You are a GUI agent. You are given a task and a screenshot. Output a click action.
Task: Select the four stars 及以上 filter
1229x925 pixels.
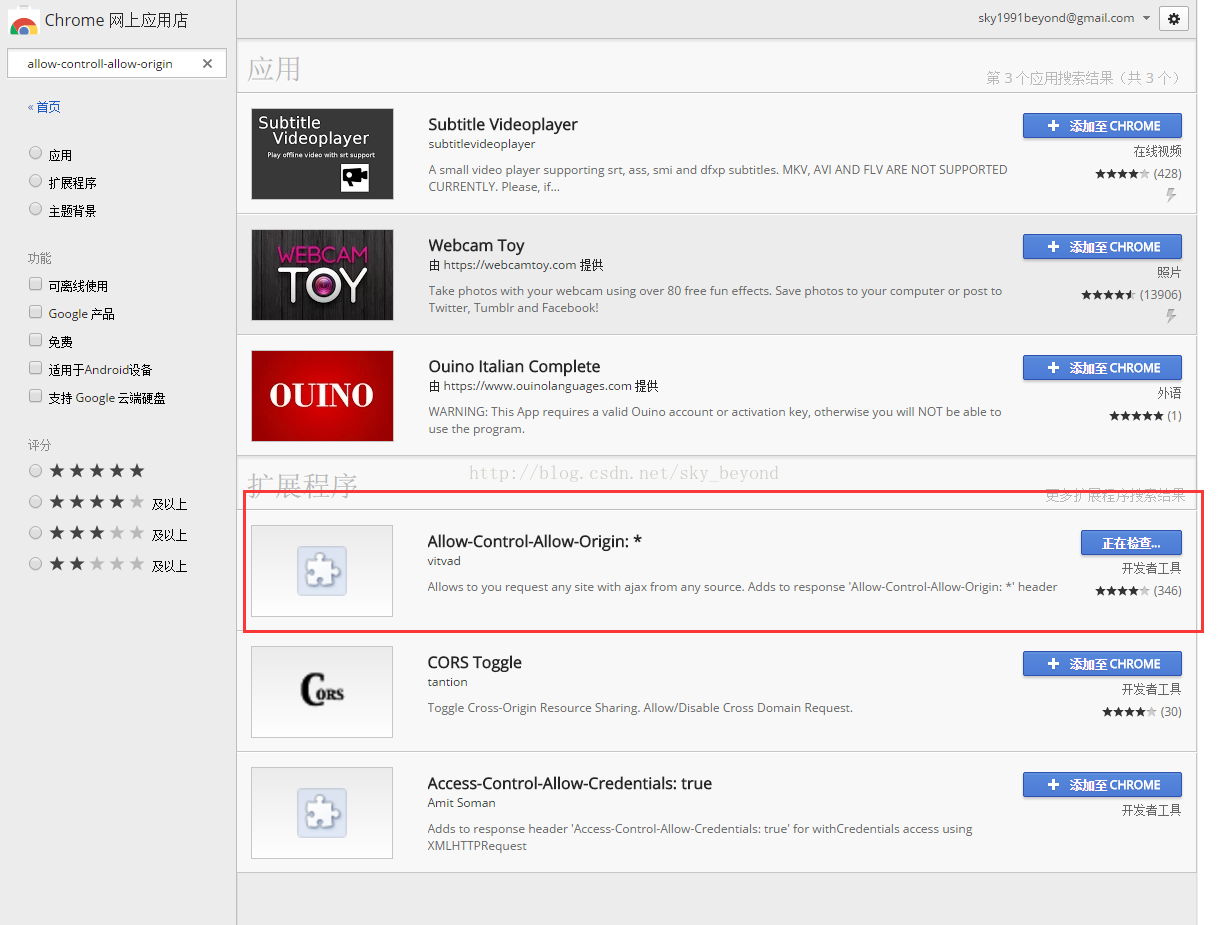click(x=36, y=502)
